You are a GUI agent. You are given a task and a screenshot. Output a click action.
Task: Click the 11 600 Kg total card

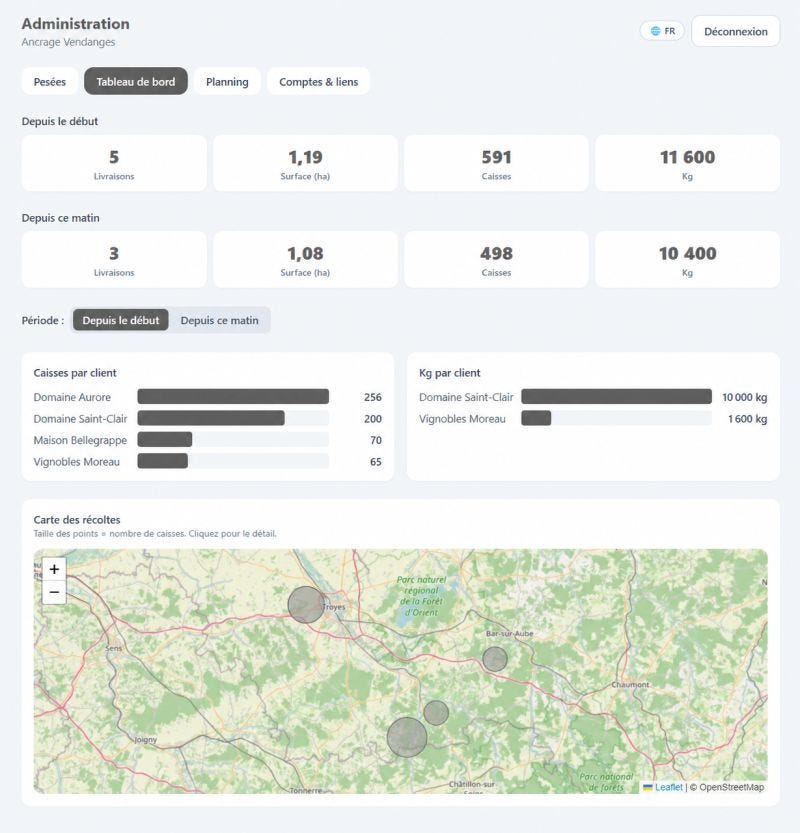[687, 163]
